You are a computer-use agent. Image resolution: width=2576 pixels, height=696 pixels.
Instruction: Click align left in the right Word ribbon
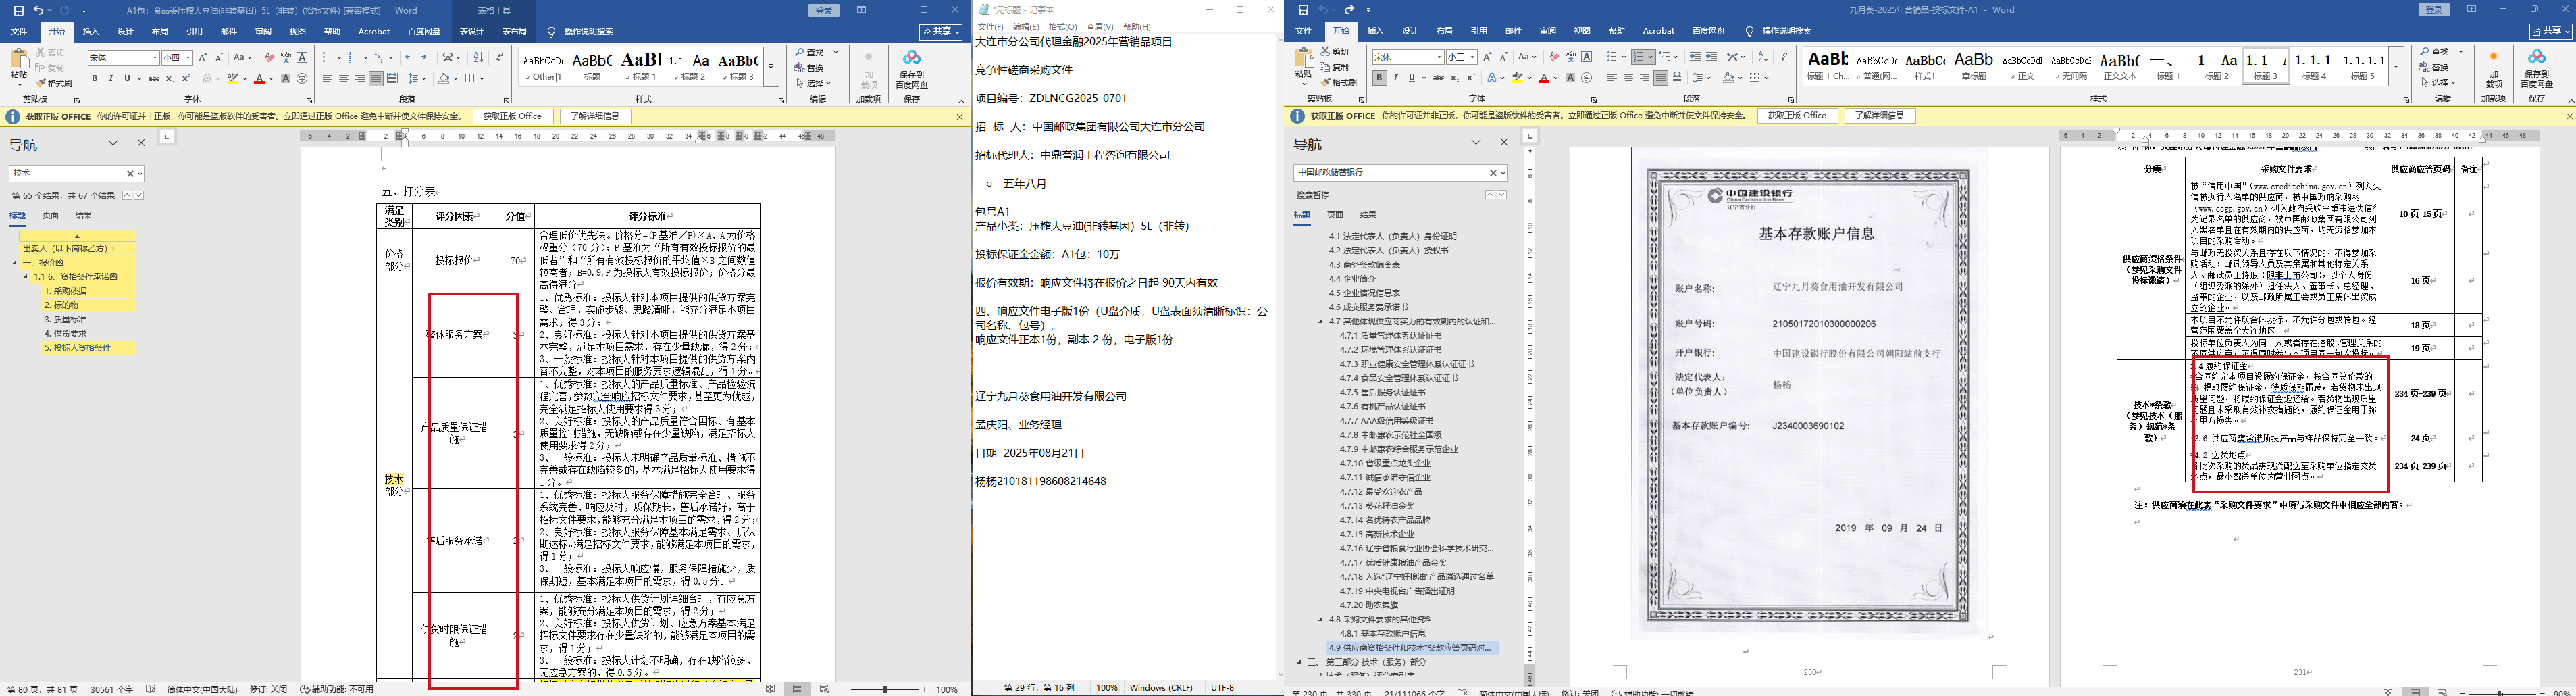1612,78
